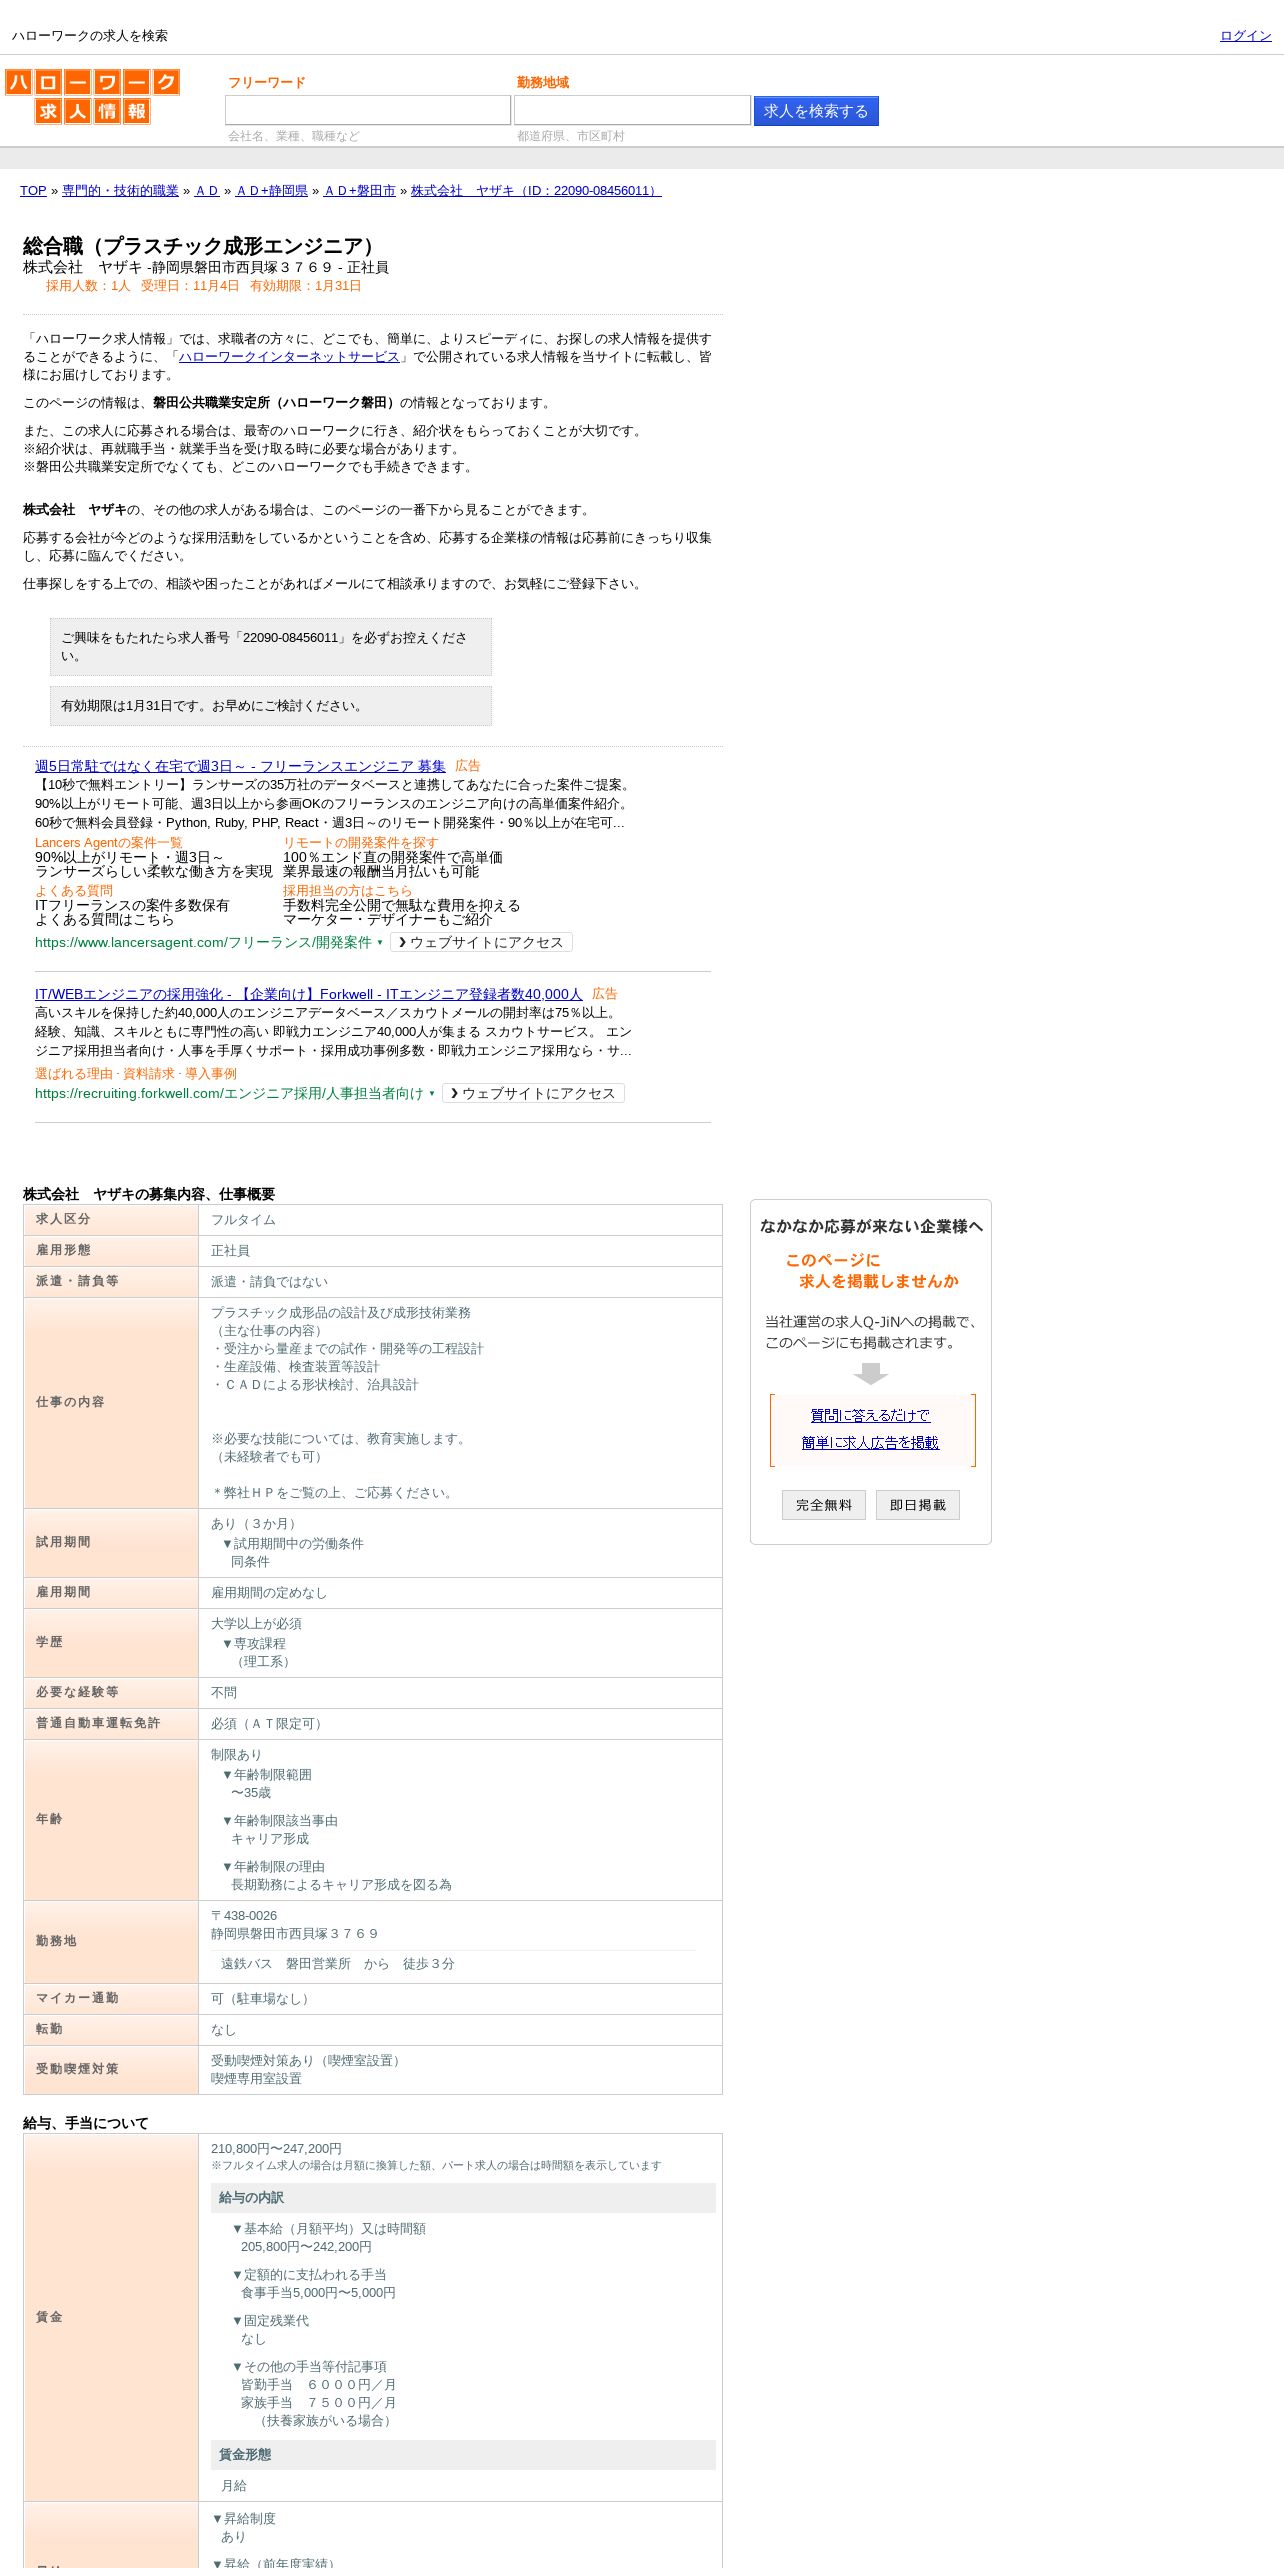Click the 採用人数：1人 text
Image resolution: width=1284 pixels, height=2568 pixels.
click(88, 286)
